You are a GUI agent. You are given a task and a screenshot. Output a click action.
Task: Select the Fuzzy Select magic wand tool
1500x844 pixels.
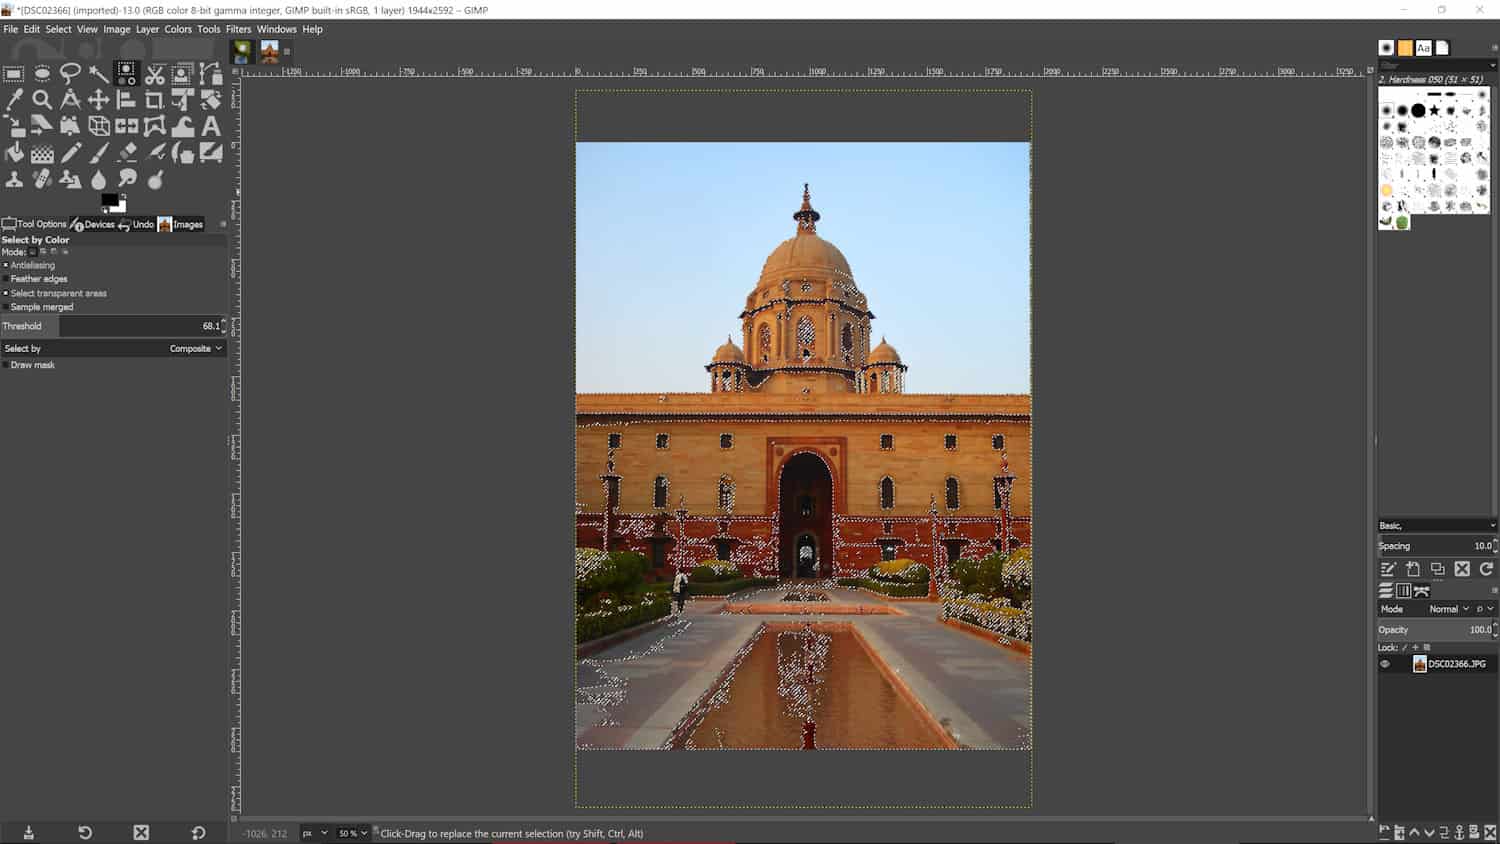click(x=98, y=73)
